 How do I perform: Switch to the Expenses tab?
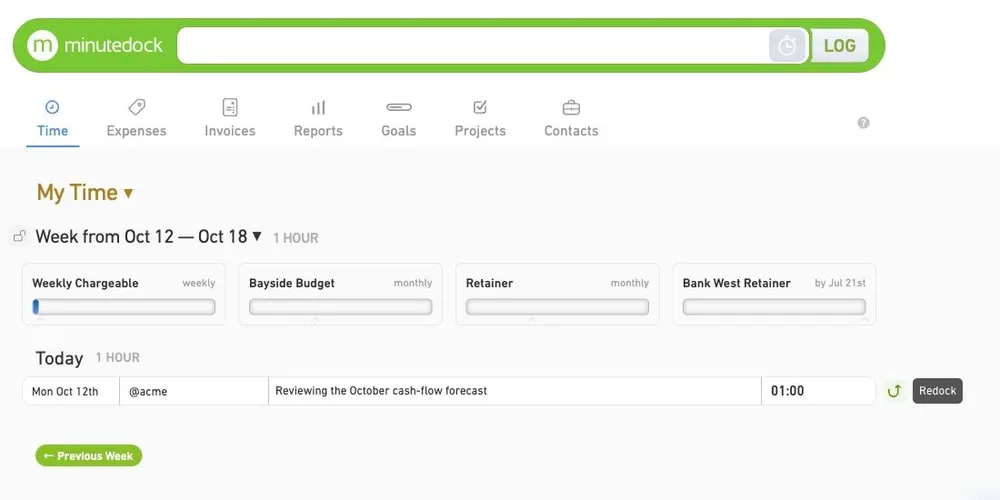click(136, 119)
